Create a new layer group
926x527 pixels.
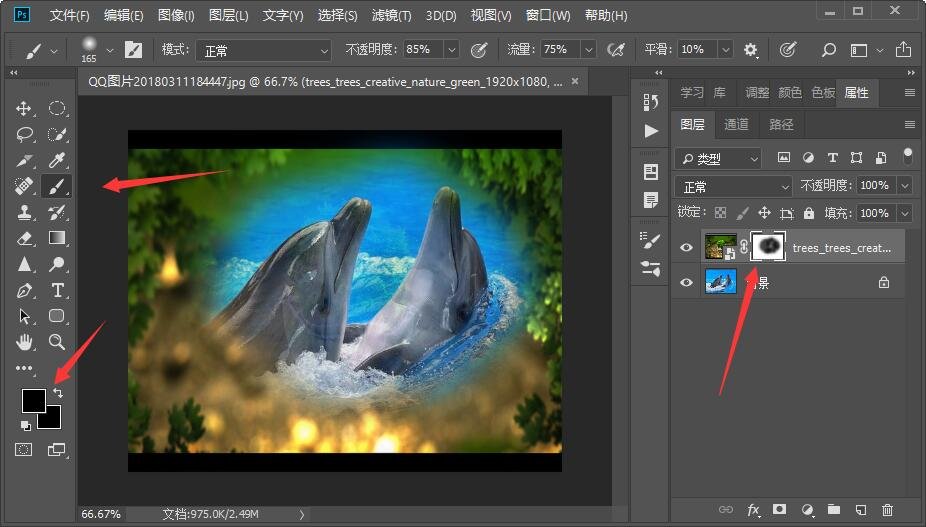click(834, 509)
